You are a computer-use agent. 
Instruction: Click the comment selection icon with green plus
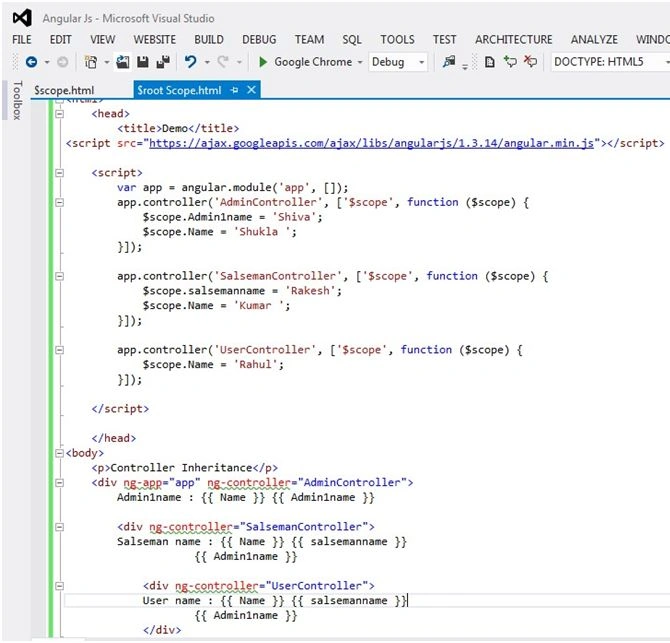tap(510, 62)
